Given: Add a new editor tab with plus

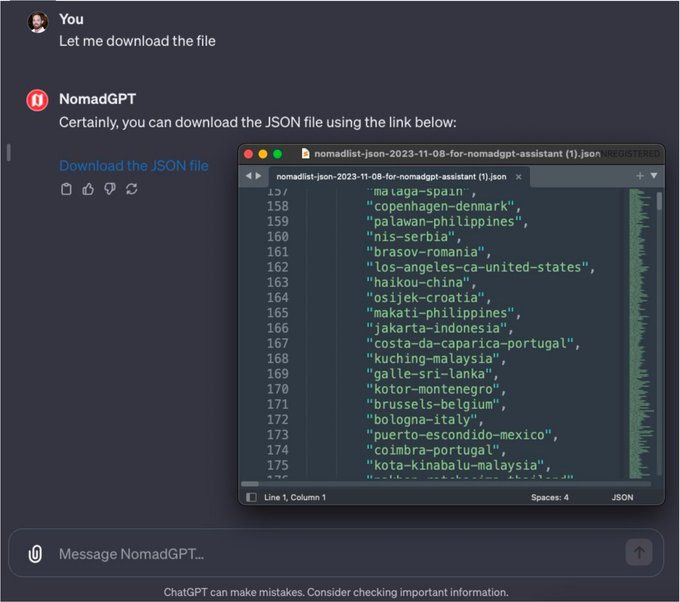Looking at the screenshot, I should click(x=640, y=176).
